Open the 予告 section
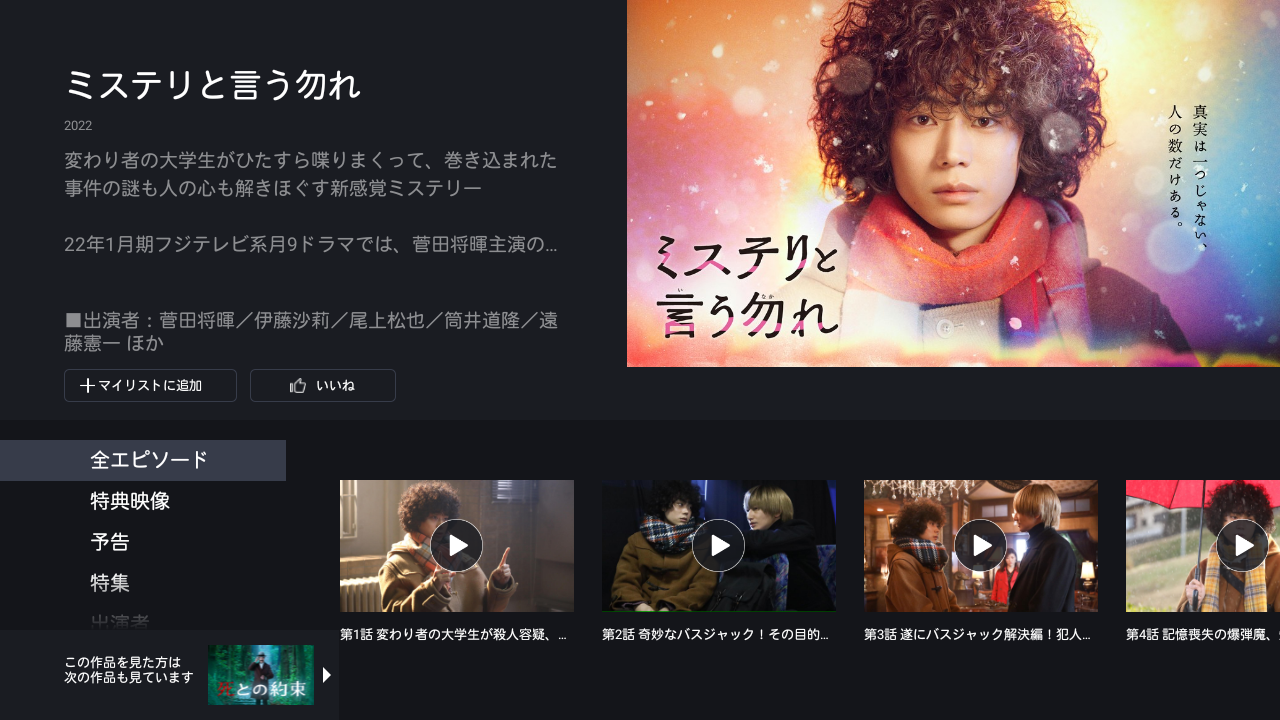 (110, 543)
